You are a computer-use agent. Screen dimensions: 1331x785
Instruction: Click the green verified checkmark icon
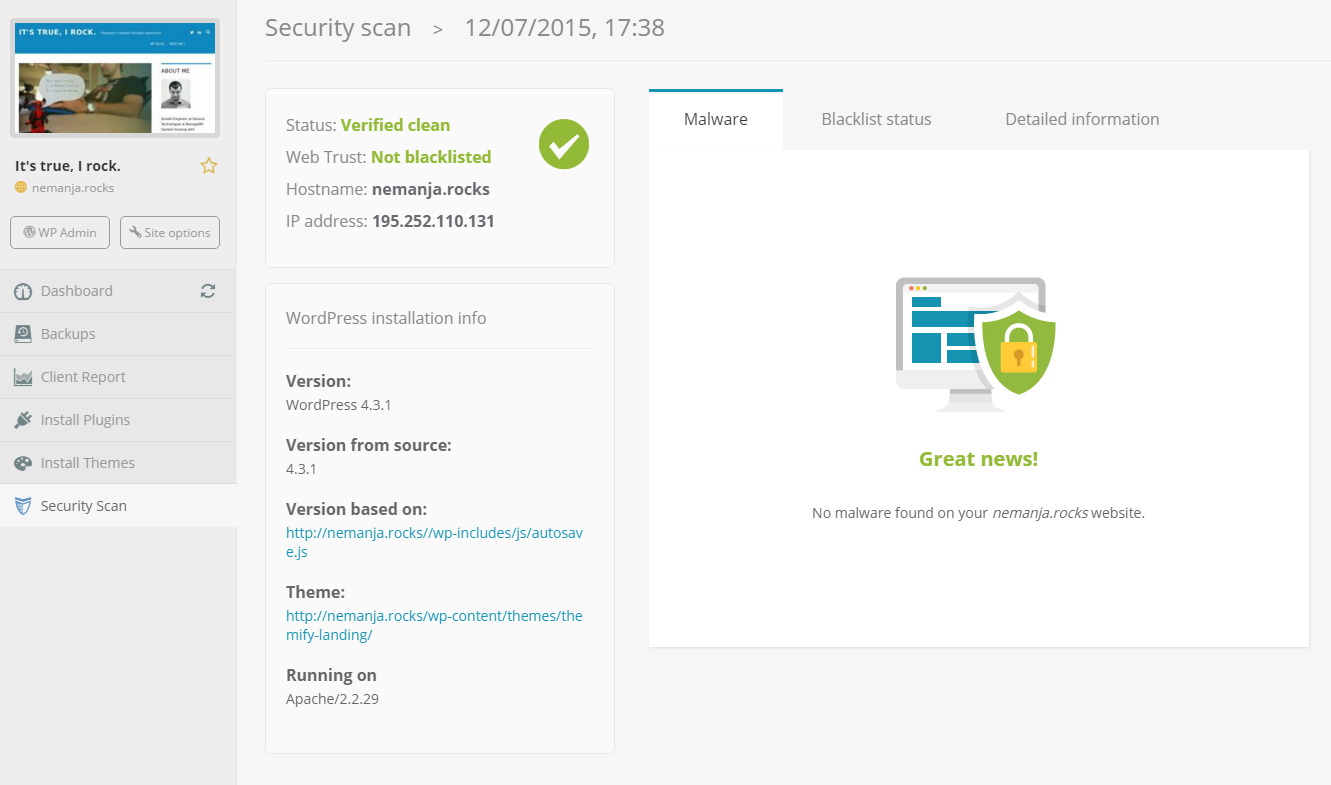[x=564, y=144]
